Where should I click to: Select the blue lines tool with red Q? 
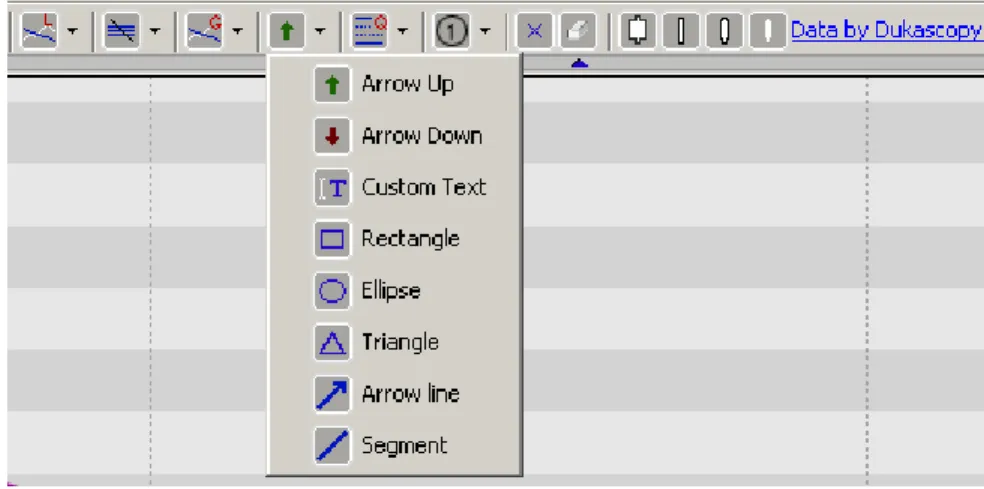coord(370,31)
